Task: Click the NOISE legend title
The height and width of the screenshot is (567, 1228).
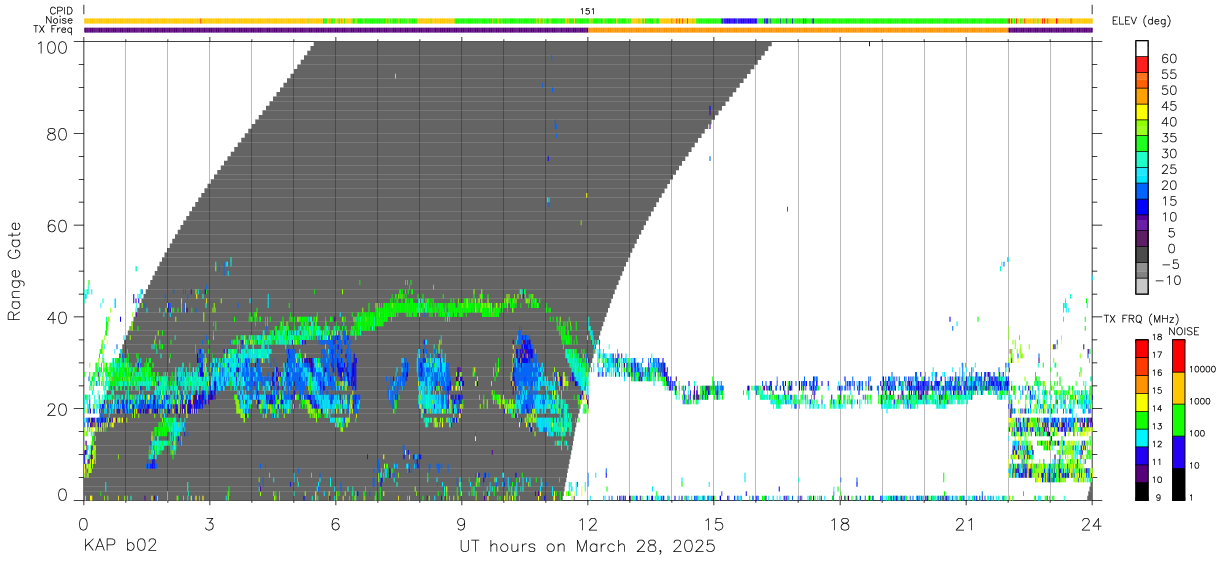Action: tap(1184, 331)
